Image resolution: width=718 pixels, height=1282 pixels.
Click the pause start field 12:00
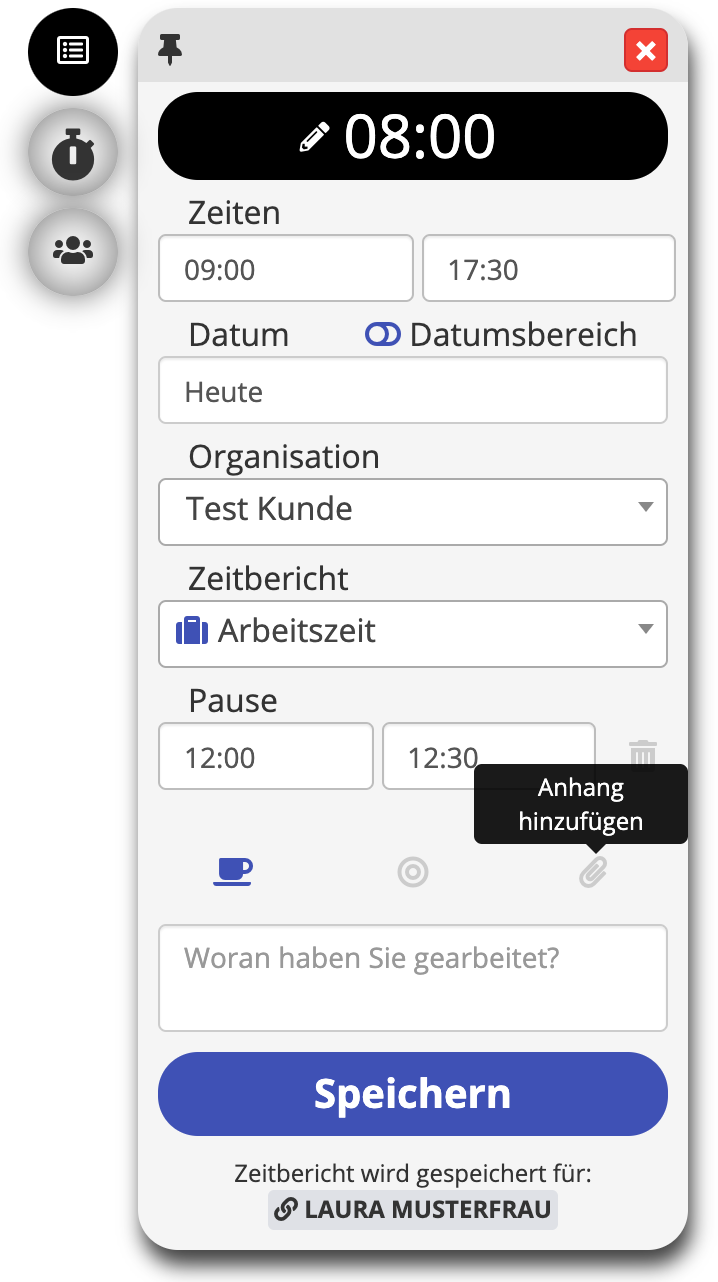265,756
